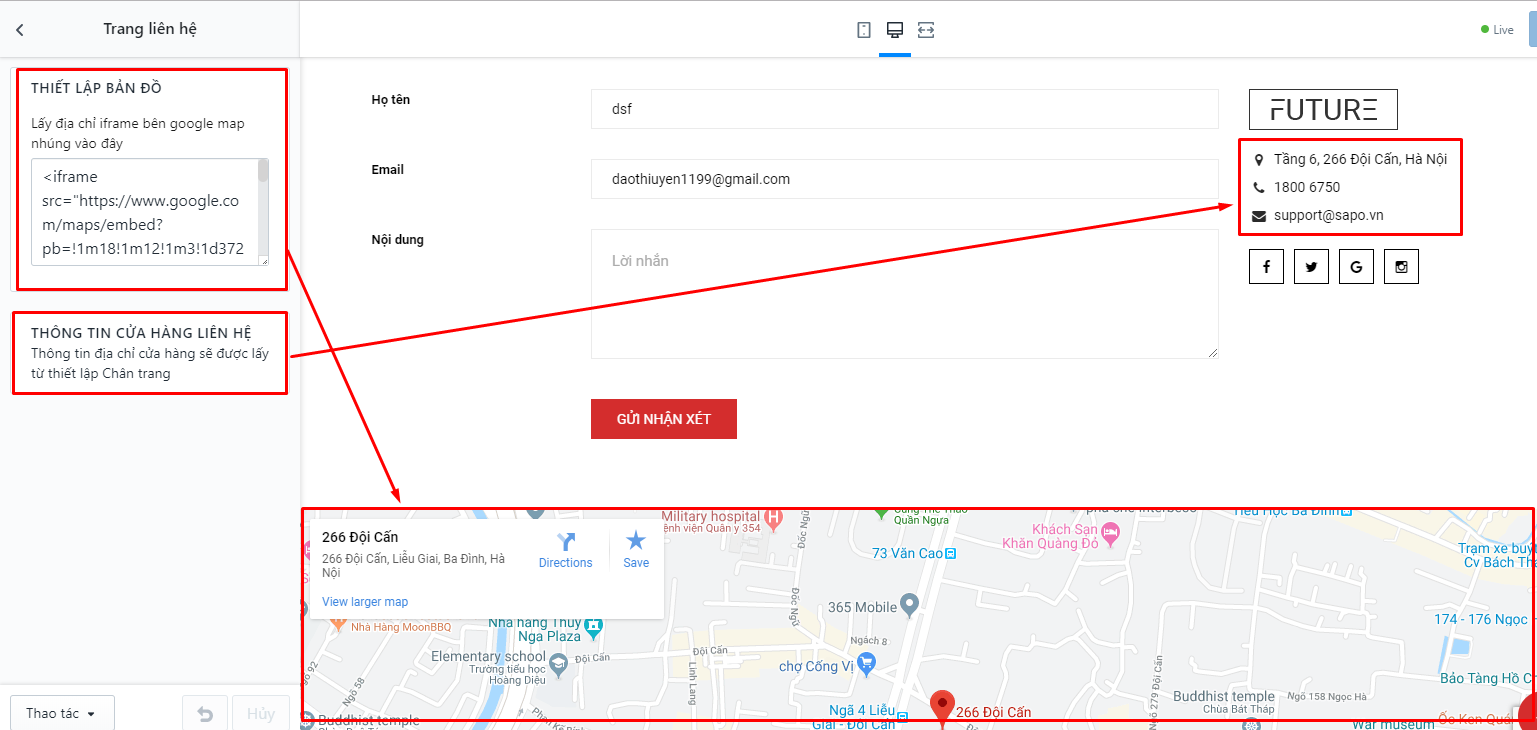This screenshot has width=1537, height=730.
Task: Click the FUTURE logo
Action: [x=1323, y=109]
